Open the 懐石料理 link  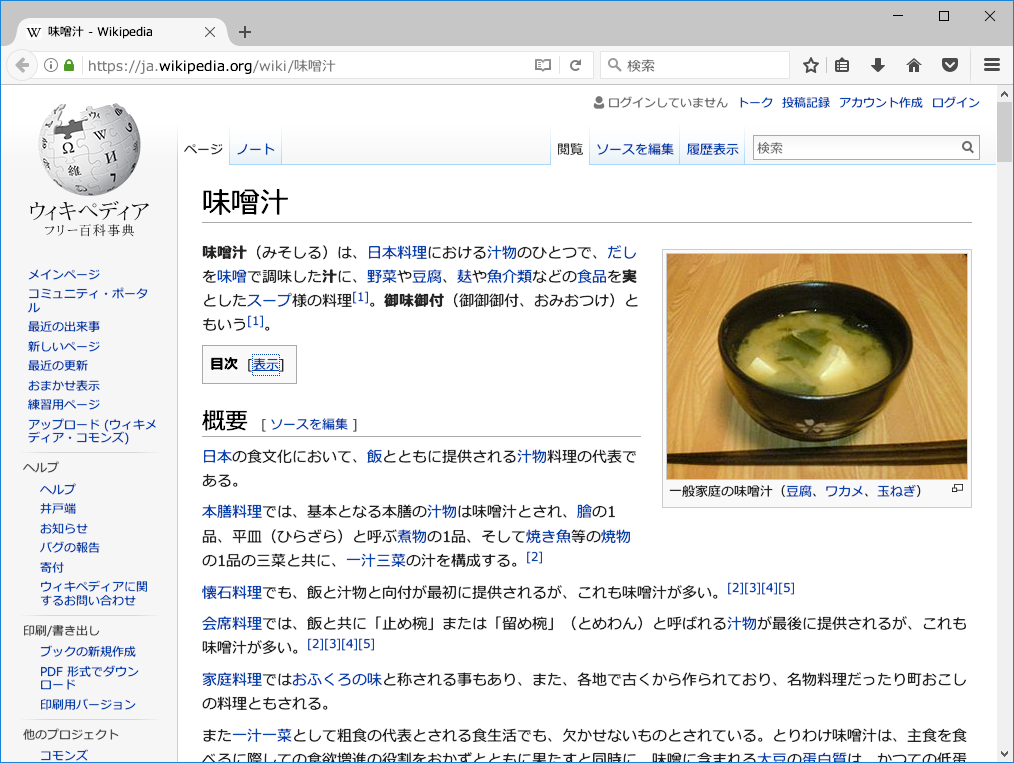(232, 592)
